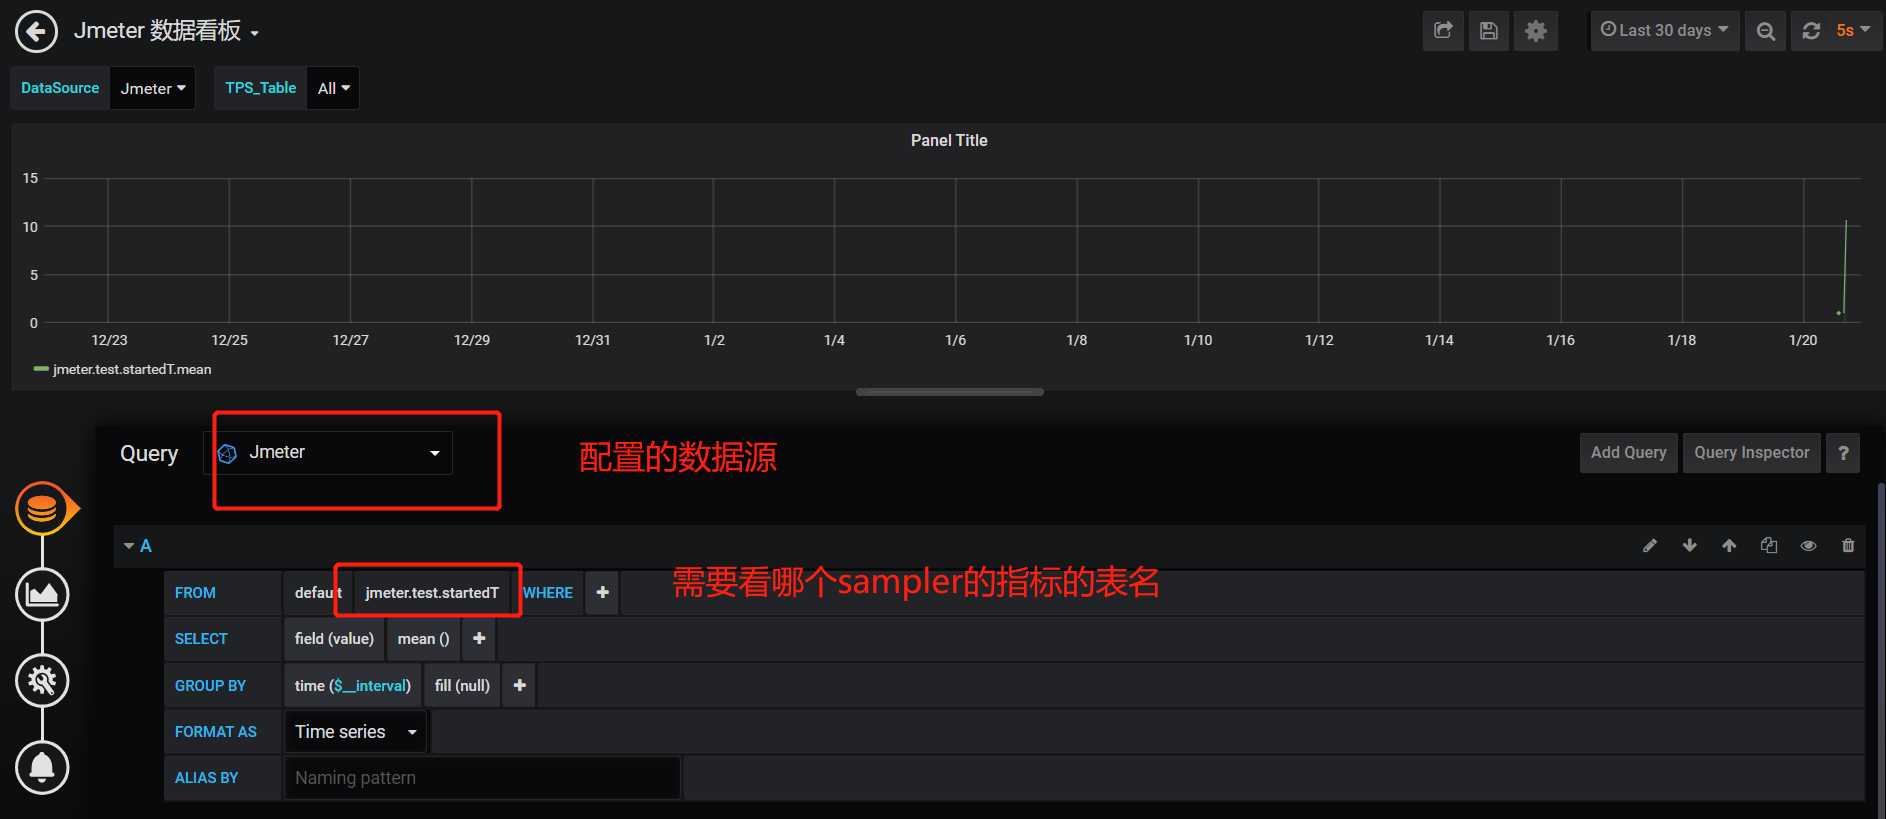Open the TPS_Table All variable dropdown

click(x=334, y=88)
